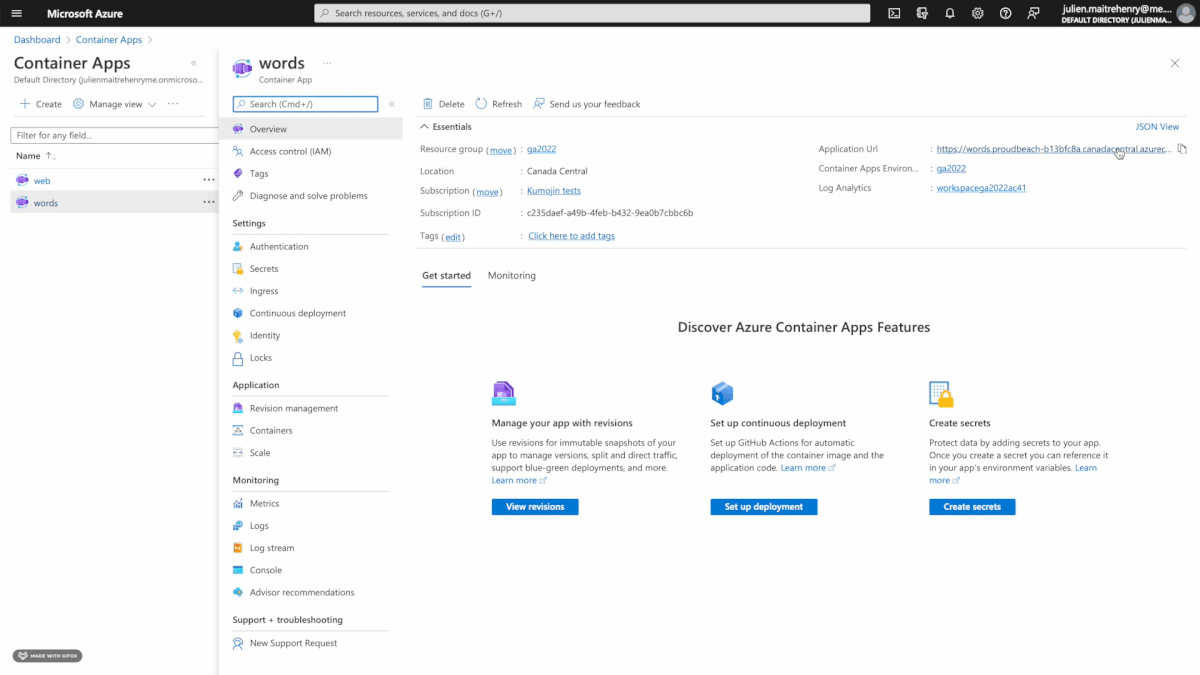Open Cloud Shell from the top bar
The width and height of the screenshot is (1200, 675).
point(894,13)
